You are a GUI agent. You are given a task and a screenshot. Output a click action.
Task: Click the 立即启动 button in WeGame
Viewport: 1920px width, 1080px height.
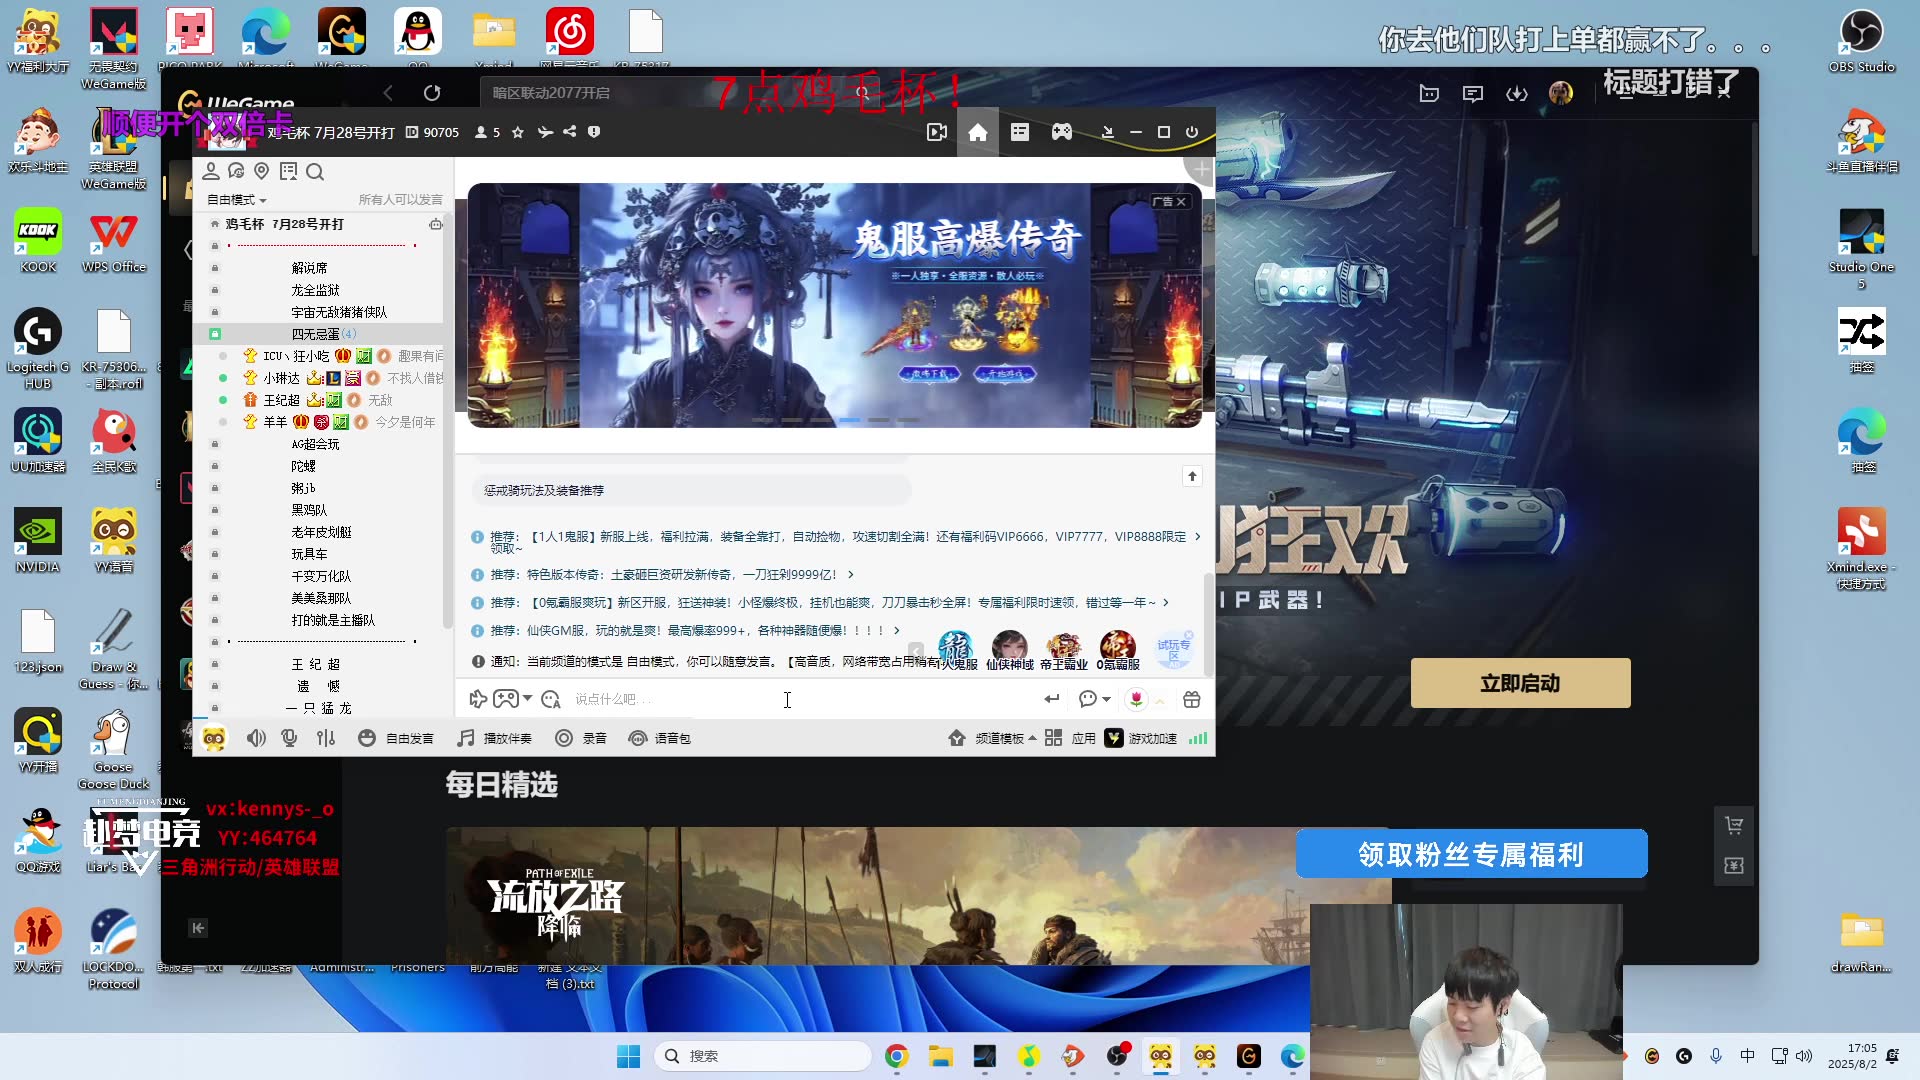pyautogui.click(x=1520, y=683)
